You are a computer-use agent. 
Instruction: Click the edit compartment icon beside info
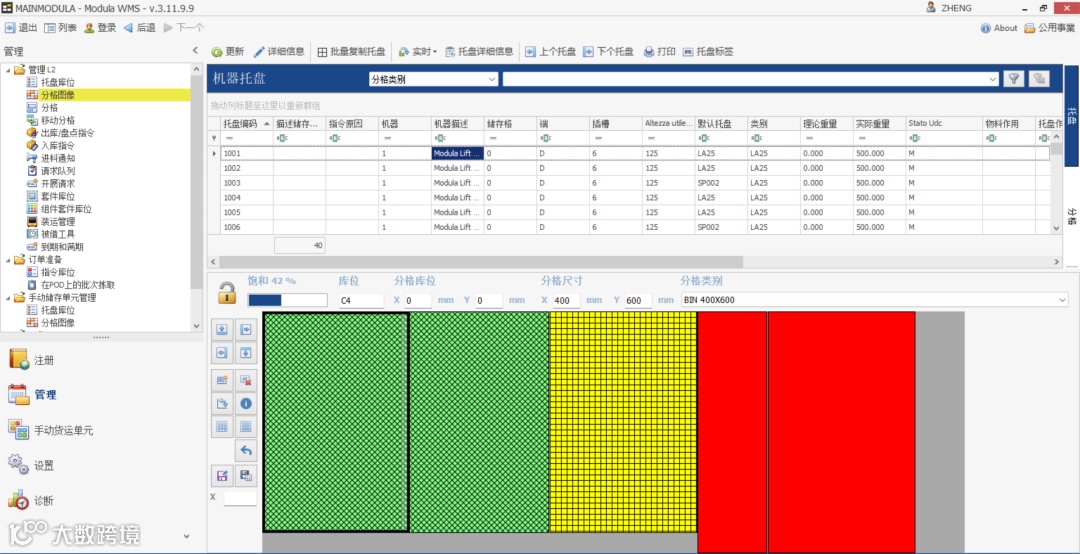pyautogui.click(x=222, y=404)
